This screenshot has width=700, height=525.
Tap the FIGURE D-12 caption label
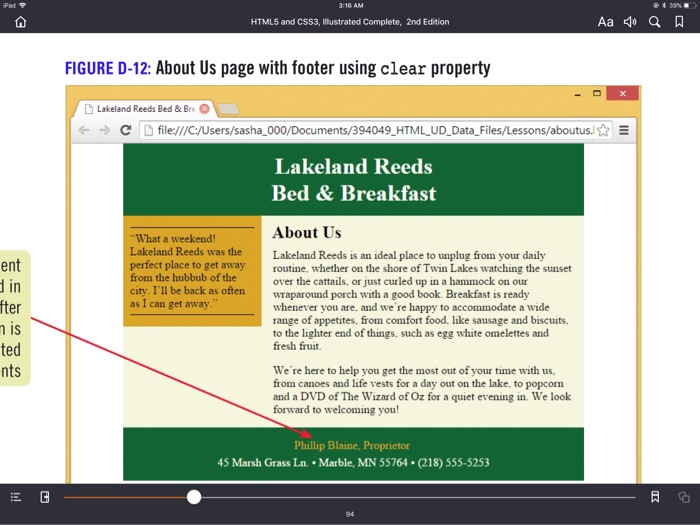tap(108, 68)
